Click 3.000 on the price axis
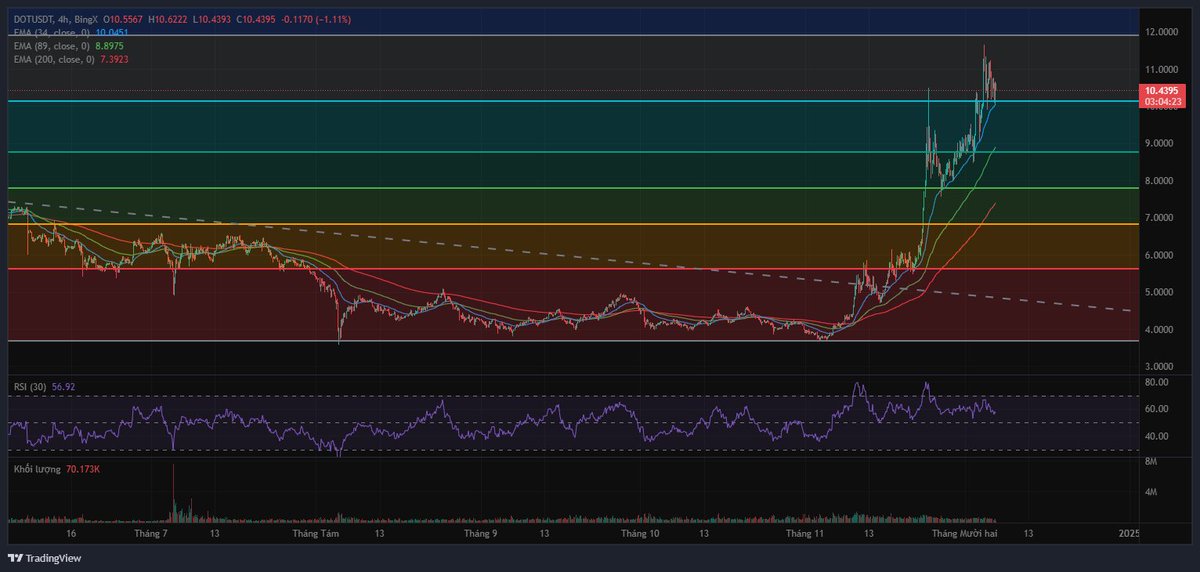Screen dimensions: 1200x572 point(1158,367)
